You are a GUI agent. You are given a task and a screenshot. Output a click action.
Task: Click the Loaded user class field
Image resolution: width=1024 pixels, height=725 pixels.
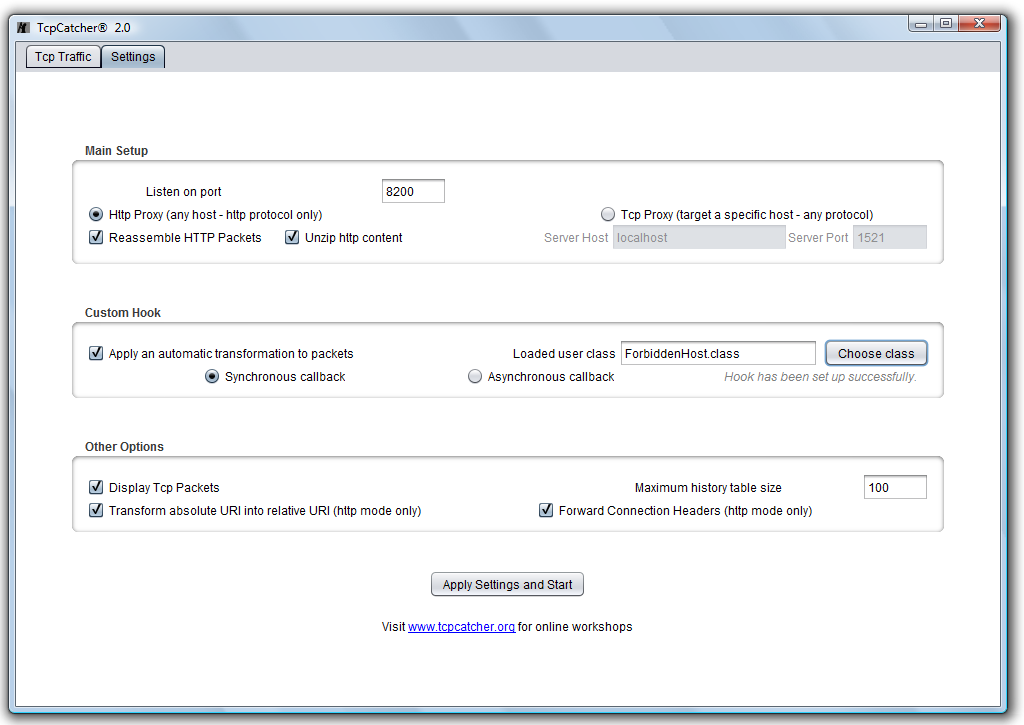point(718,353)
